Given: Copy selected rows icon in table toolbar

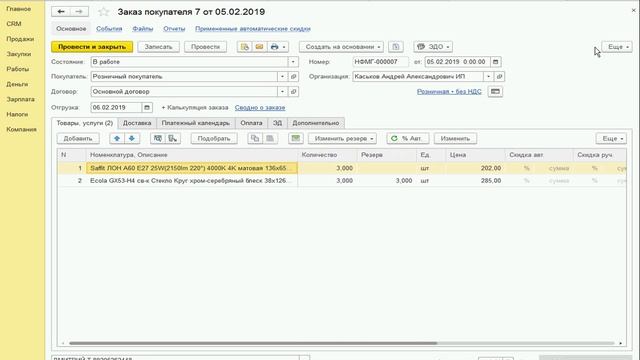Looking at the screenshot, I should (x=255, y=138).
